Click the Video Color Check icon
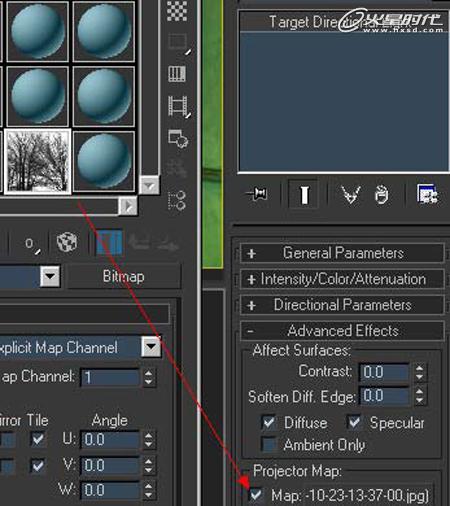 pyautogui.click(x=177, y=74)
